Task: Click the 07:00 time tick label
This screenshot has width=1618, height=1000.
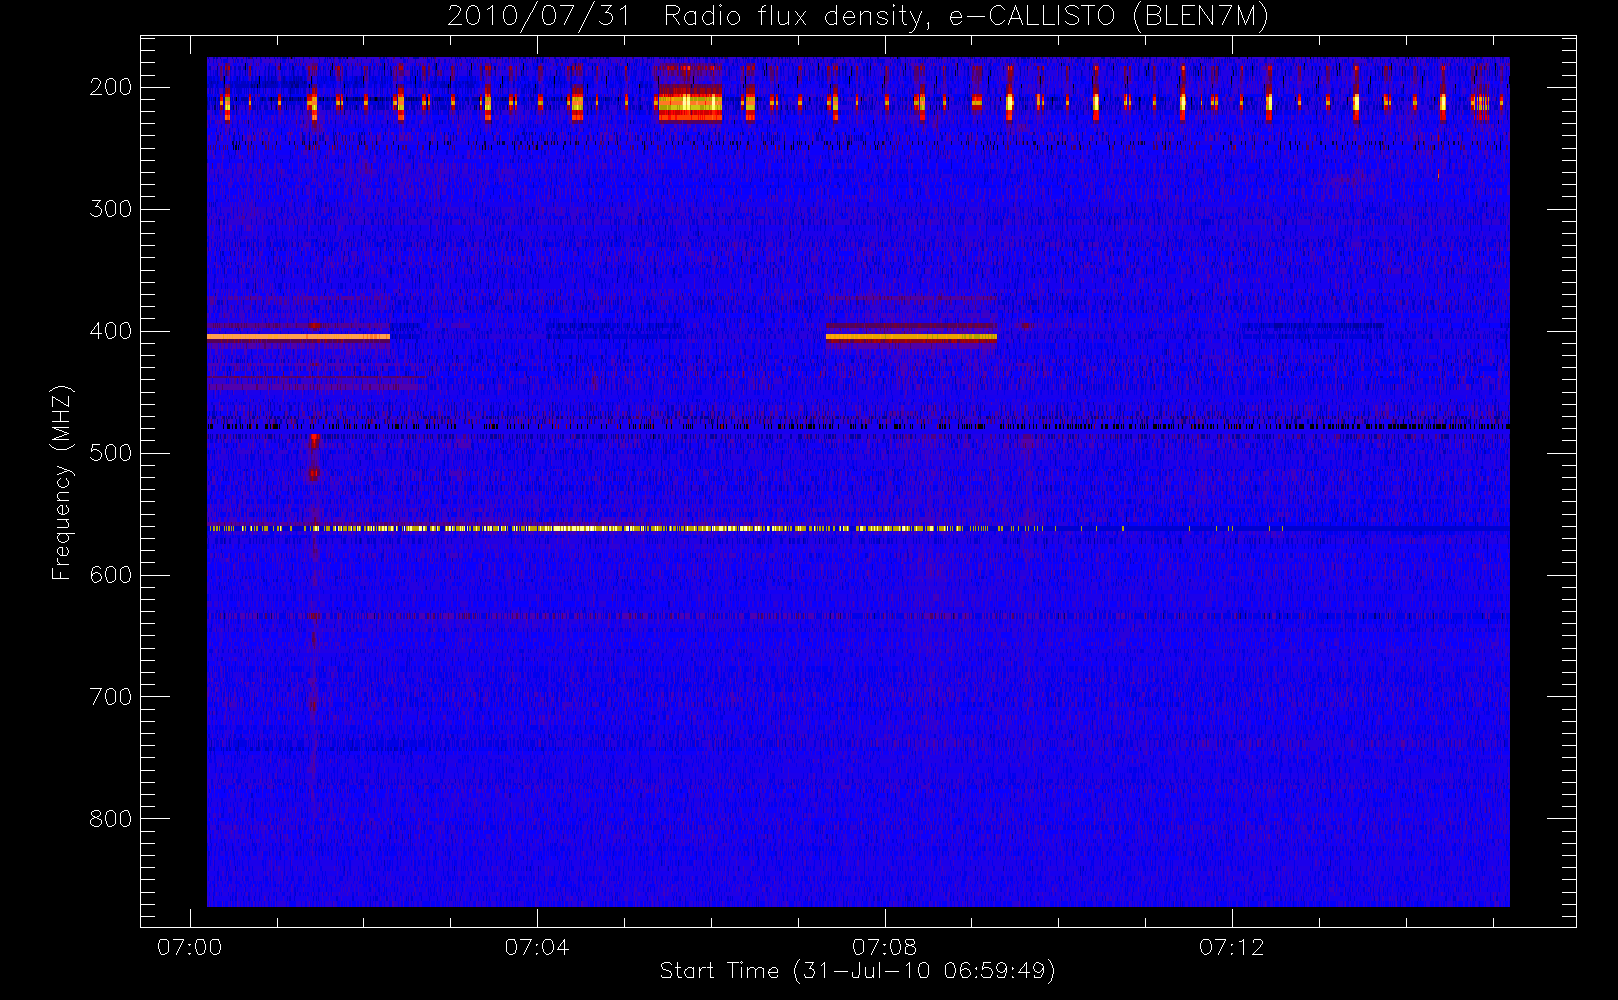Action: coord(189,947)
